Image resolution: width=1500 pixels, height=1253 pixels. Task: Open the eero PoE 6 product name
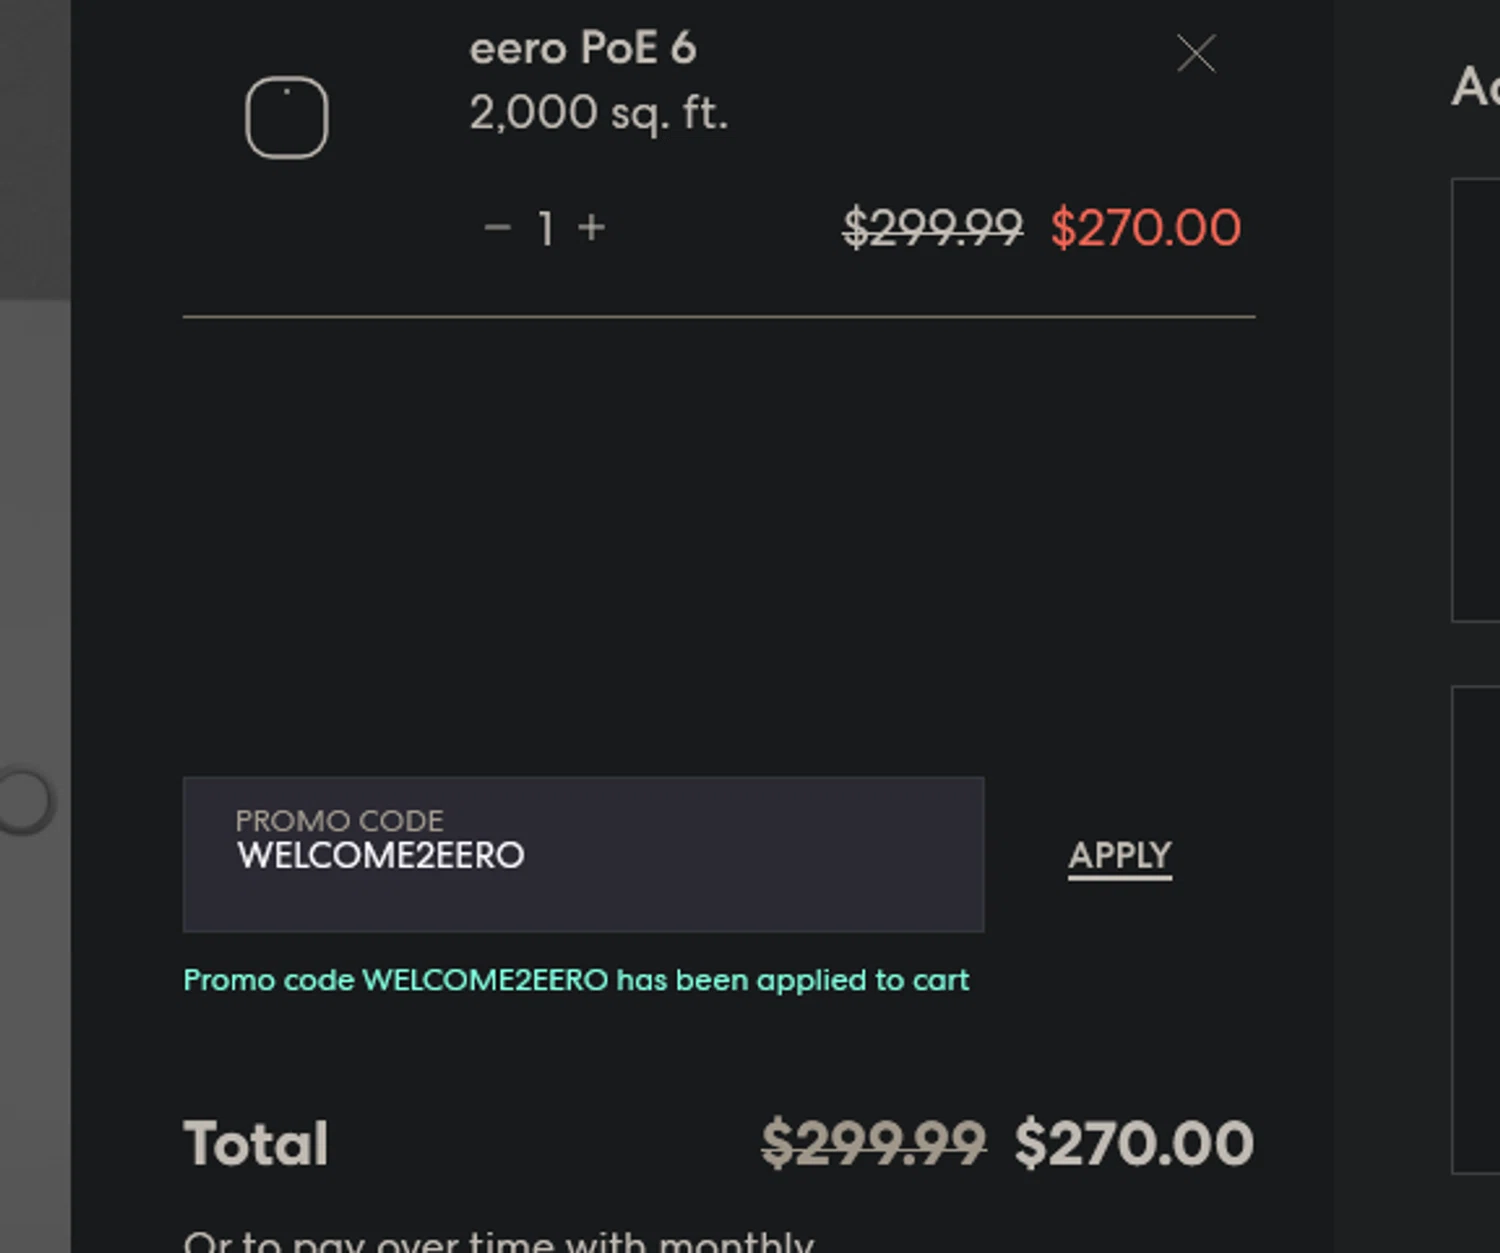coord(583,48)
